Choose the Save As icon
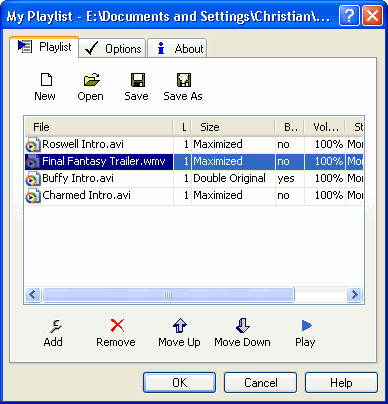 [x=184, y=80]
